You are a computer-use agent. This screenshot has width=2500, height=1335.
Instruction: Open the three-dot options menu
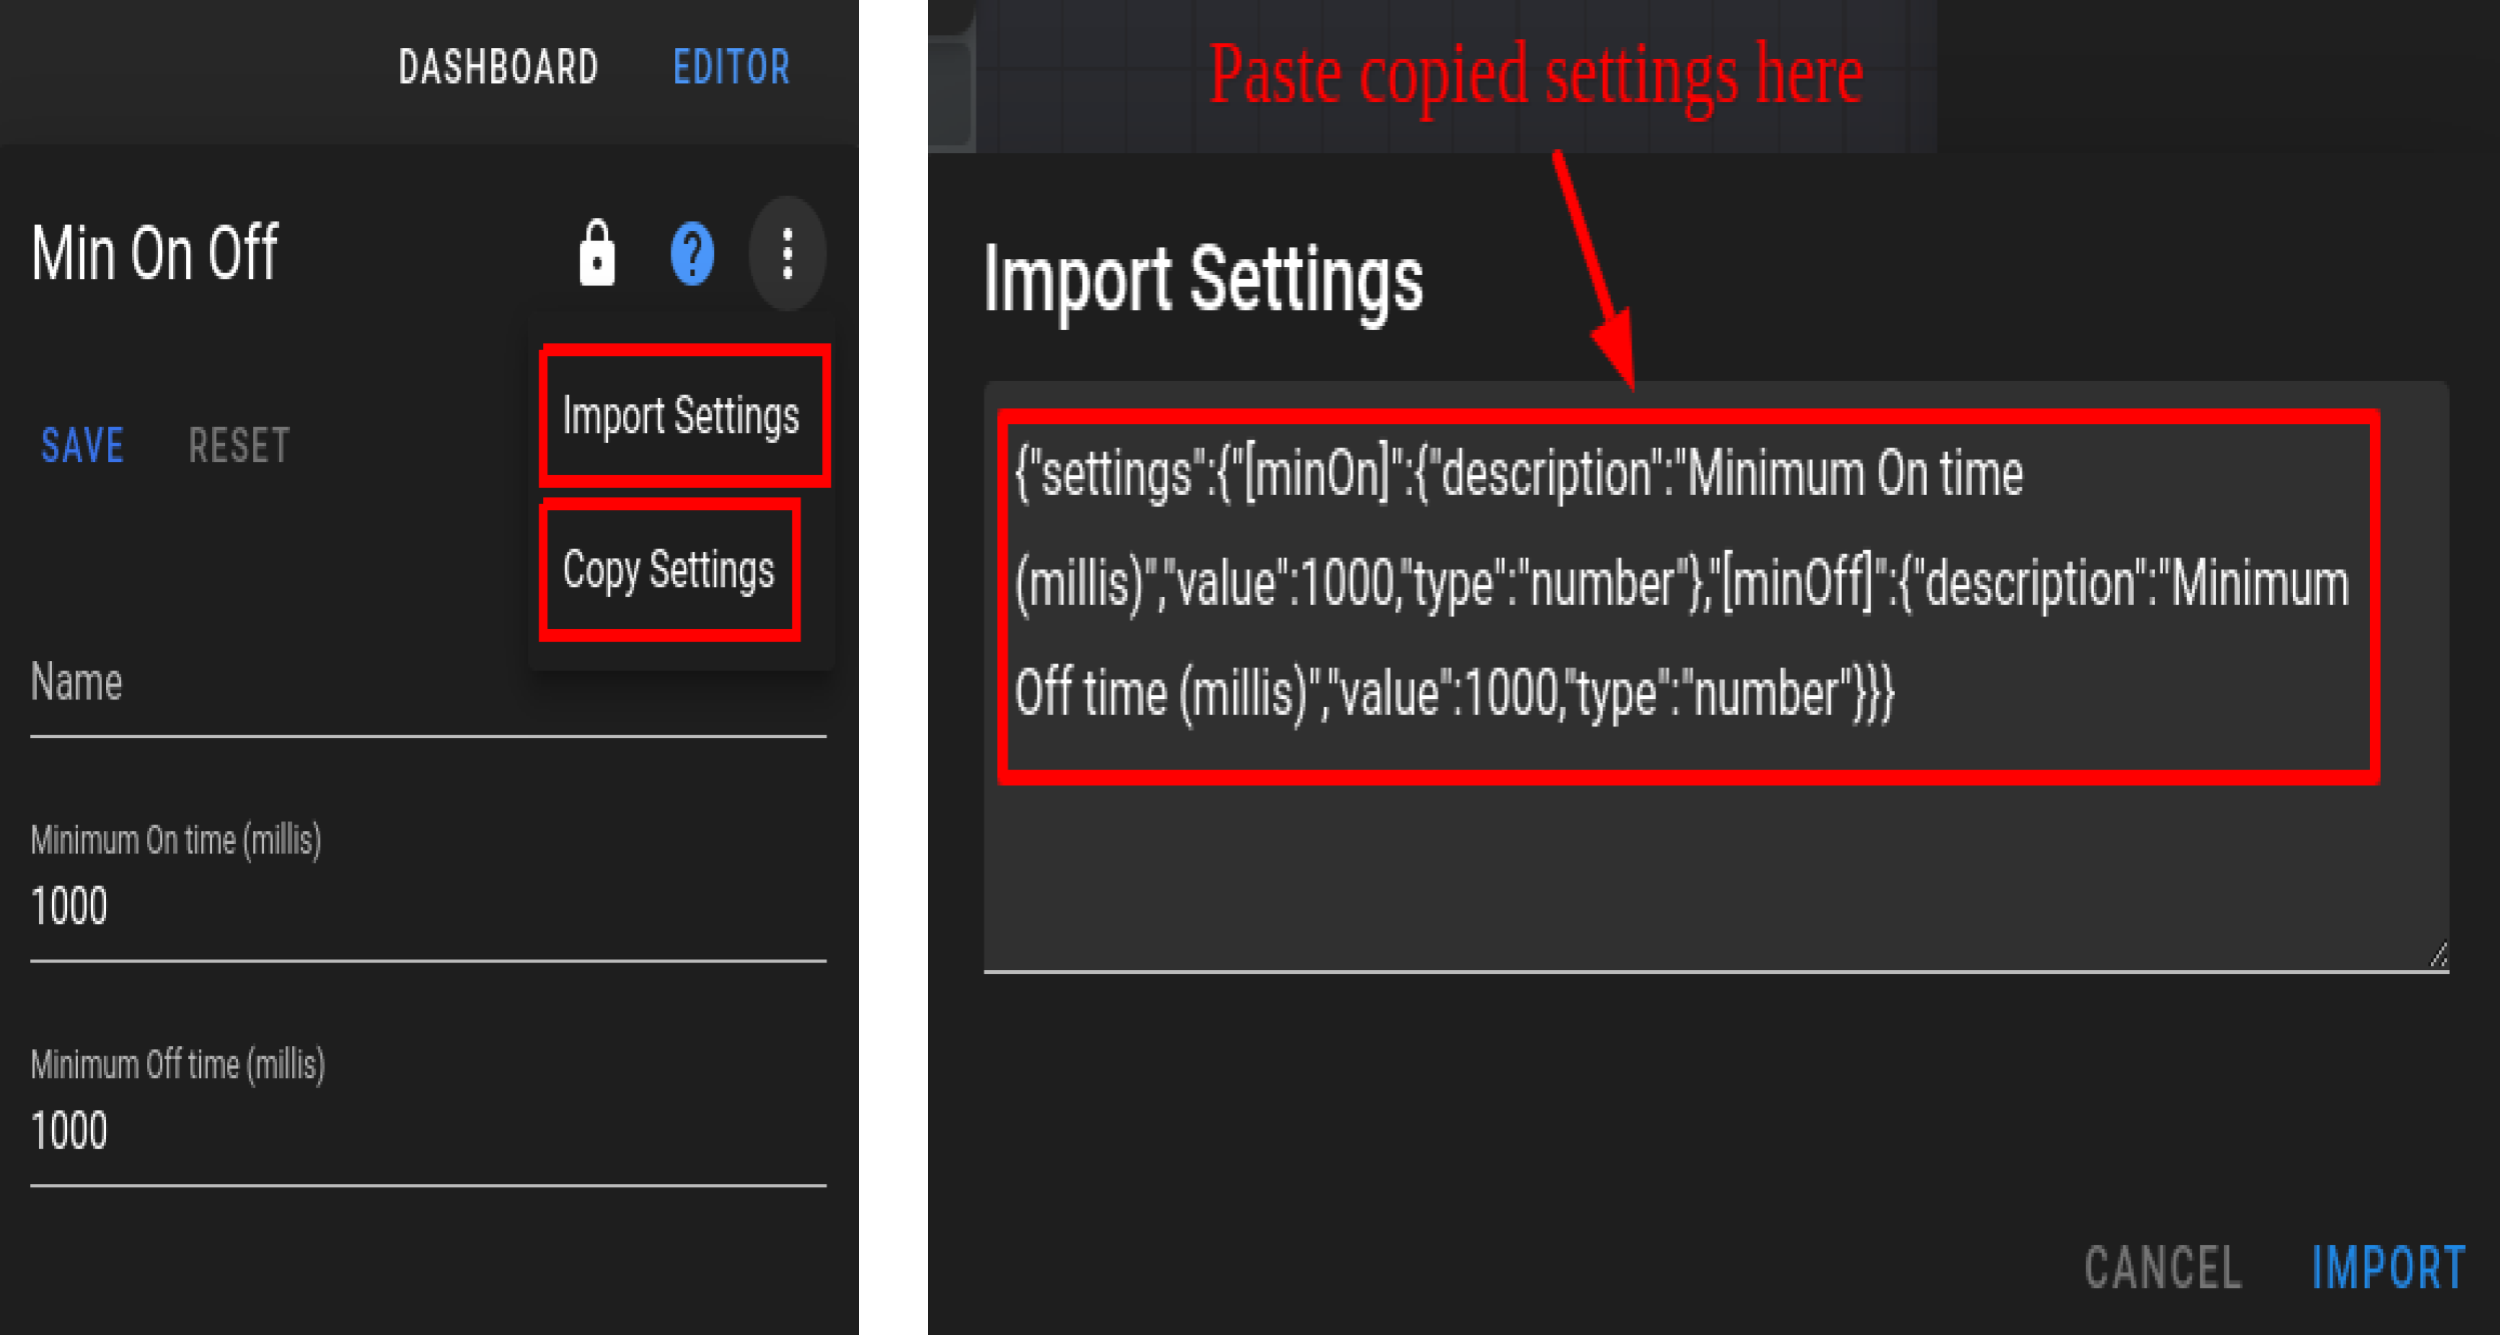[x=788, y=253]
